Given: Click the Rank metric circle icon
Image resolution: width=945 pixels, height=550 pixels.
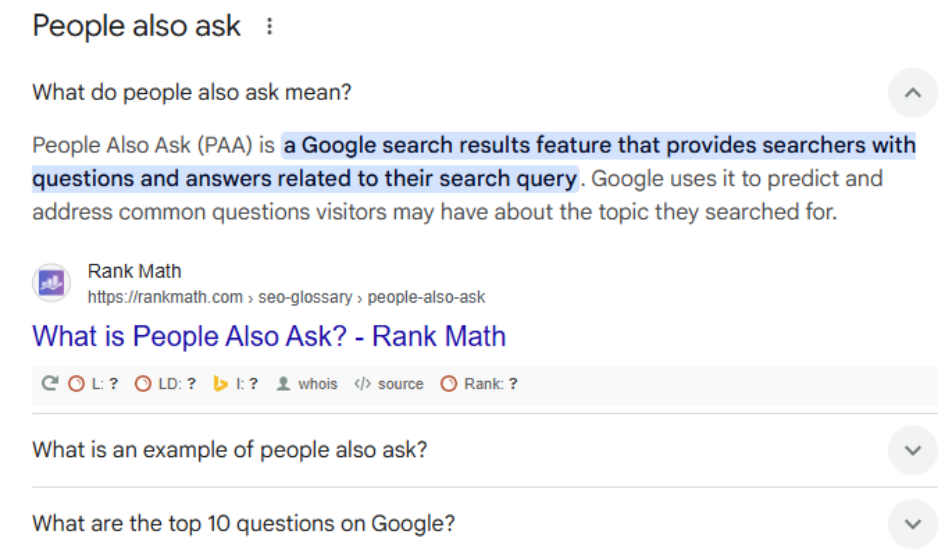Looking at the screenshot, I should (x=449, y=384).
